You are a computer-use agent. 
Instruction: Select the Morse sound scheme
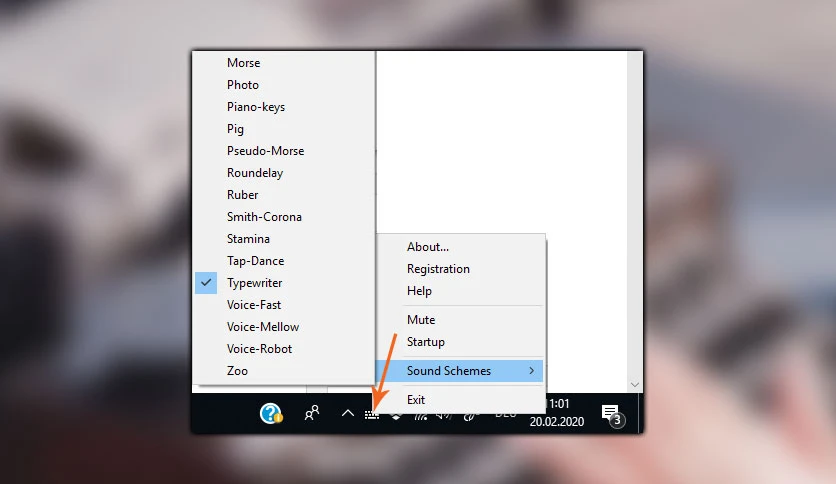(x=244, y=63)
